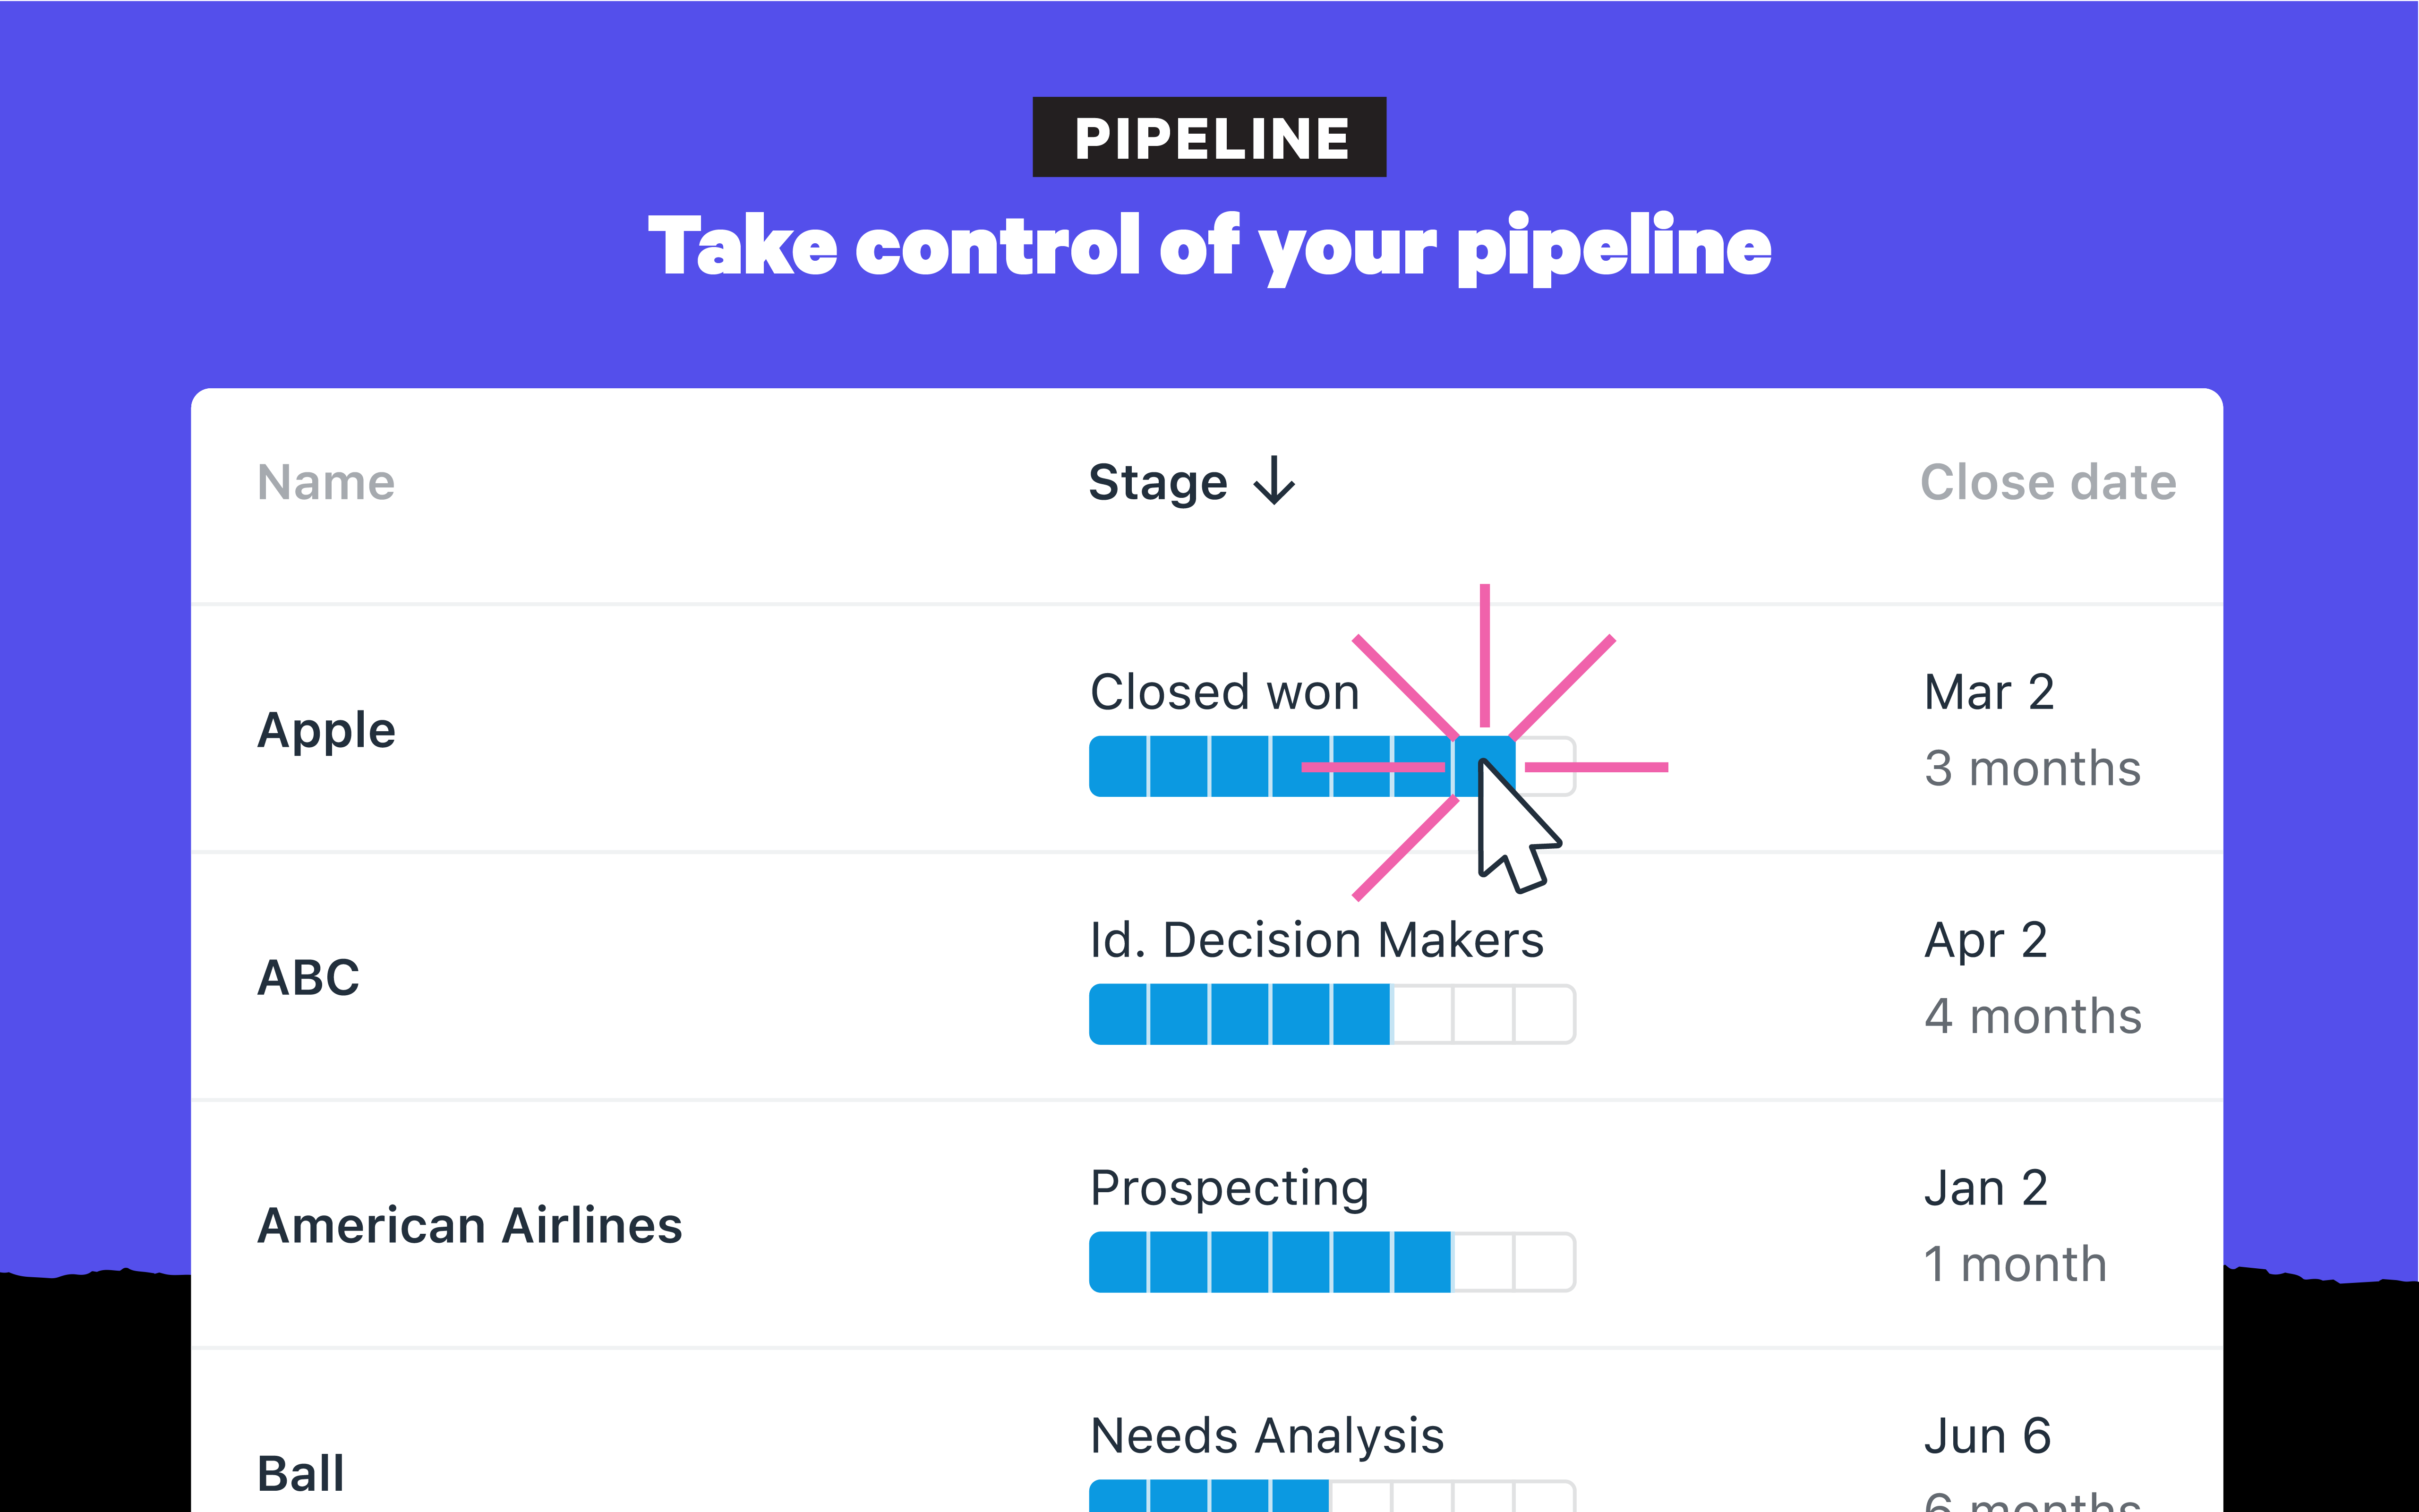Select the Apr 2 close date
The width and height of the screenshot is (2419, 1512).
click(x=1985, y=940)
